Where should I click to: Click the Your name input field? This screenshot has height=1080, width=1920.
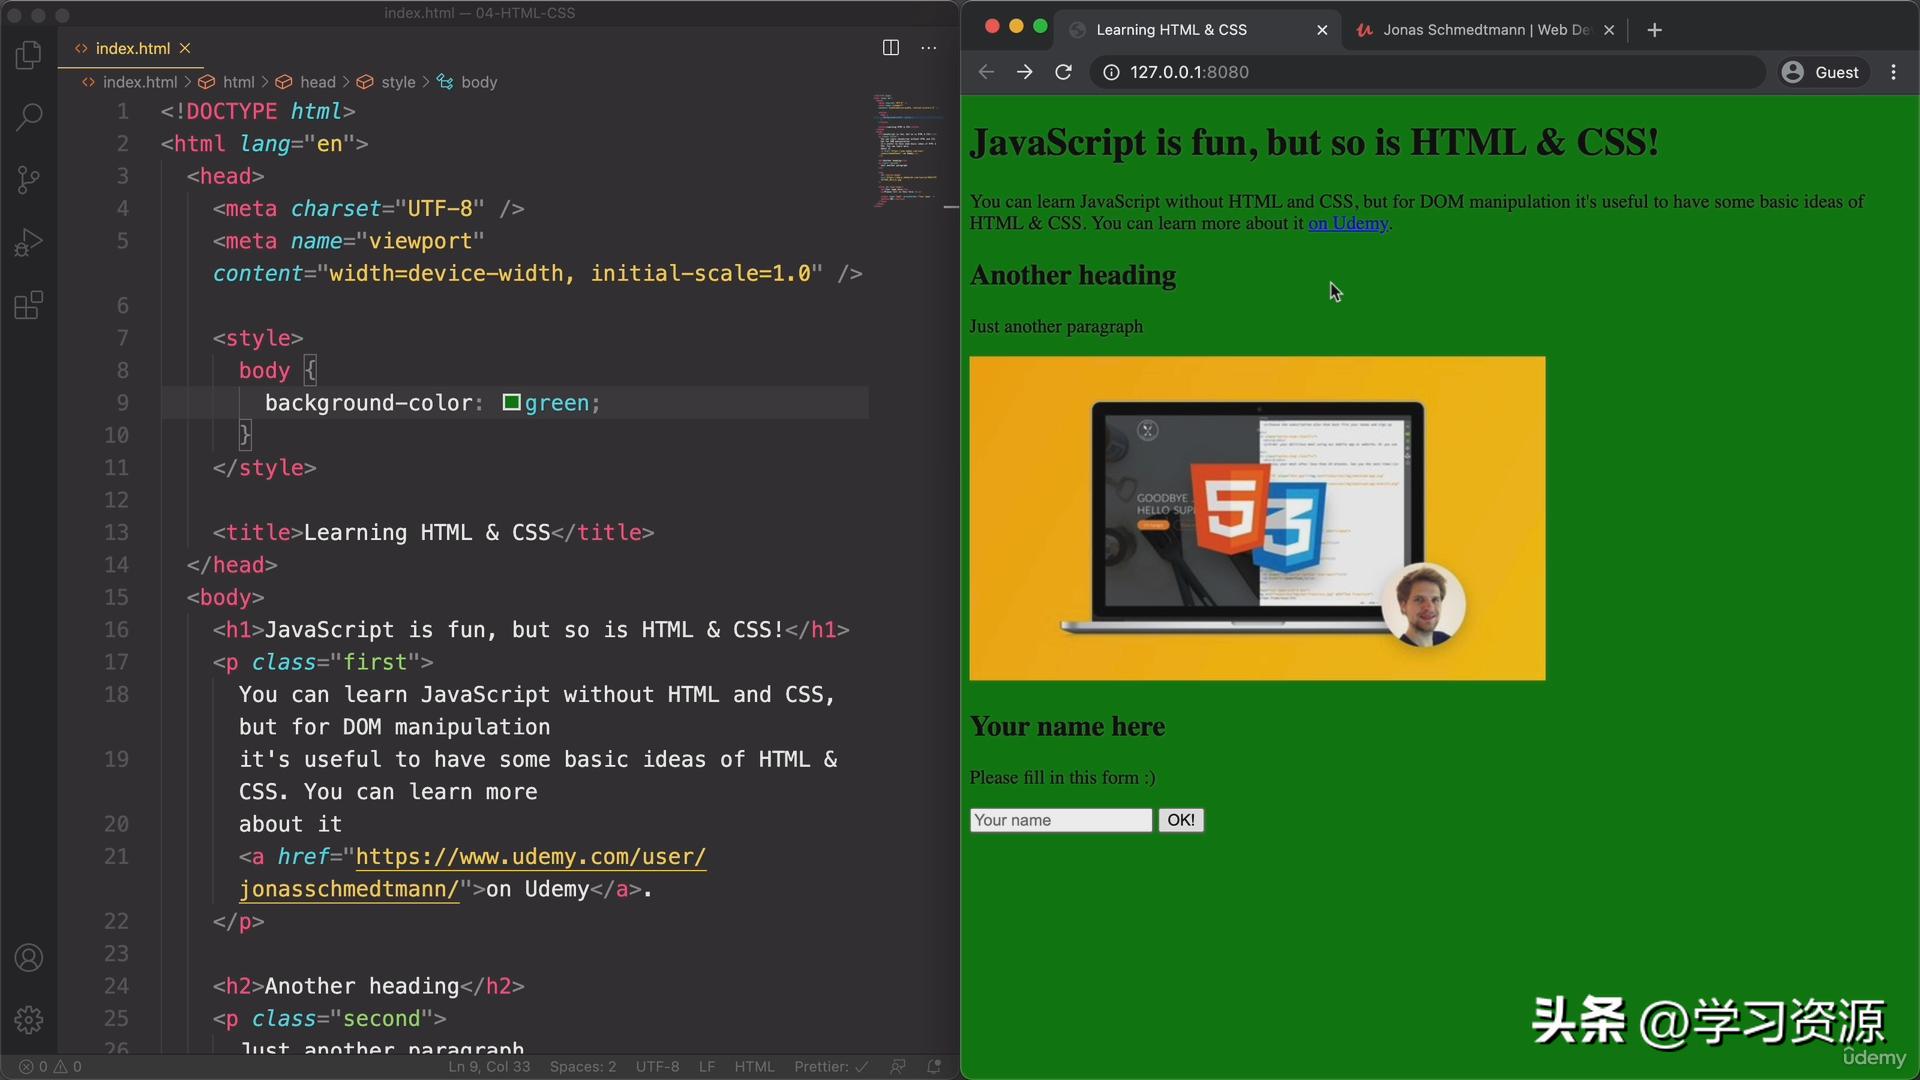(x=1059, y=820)
